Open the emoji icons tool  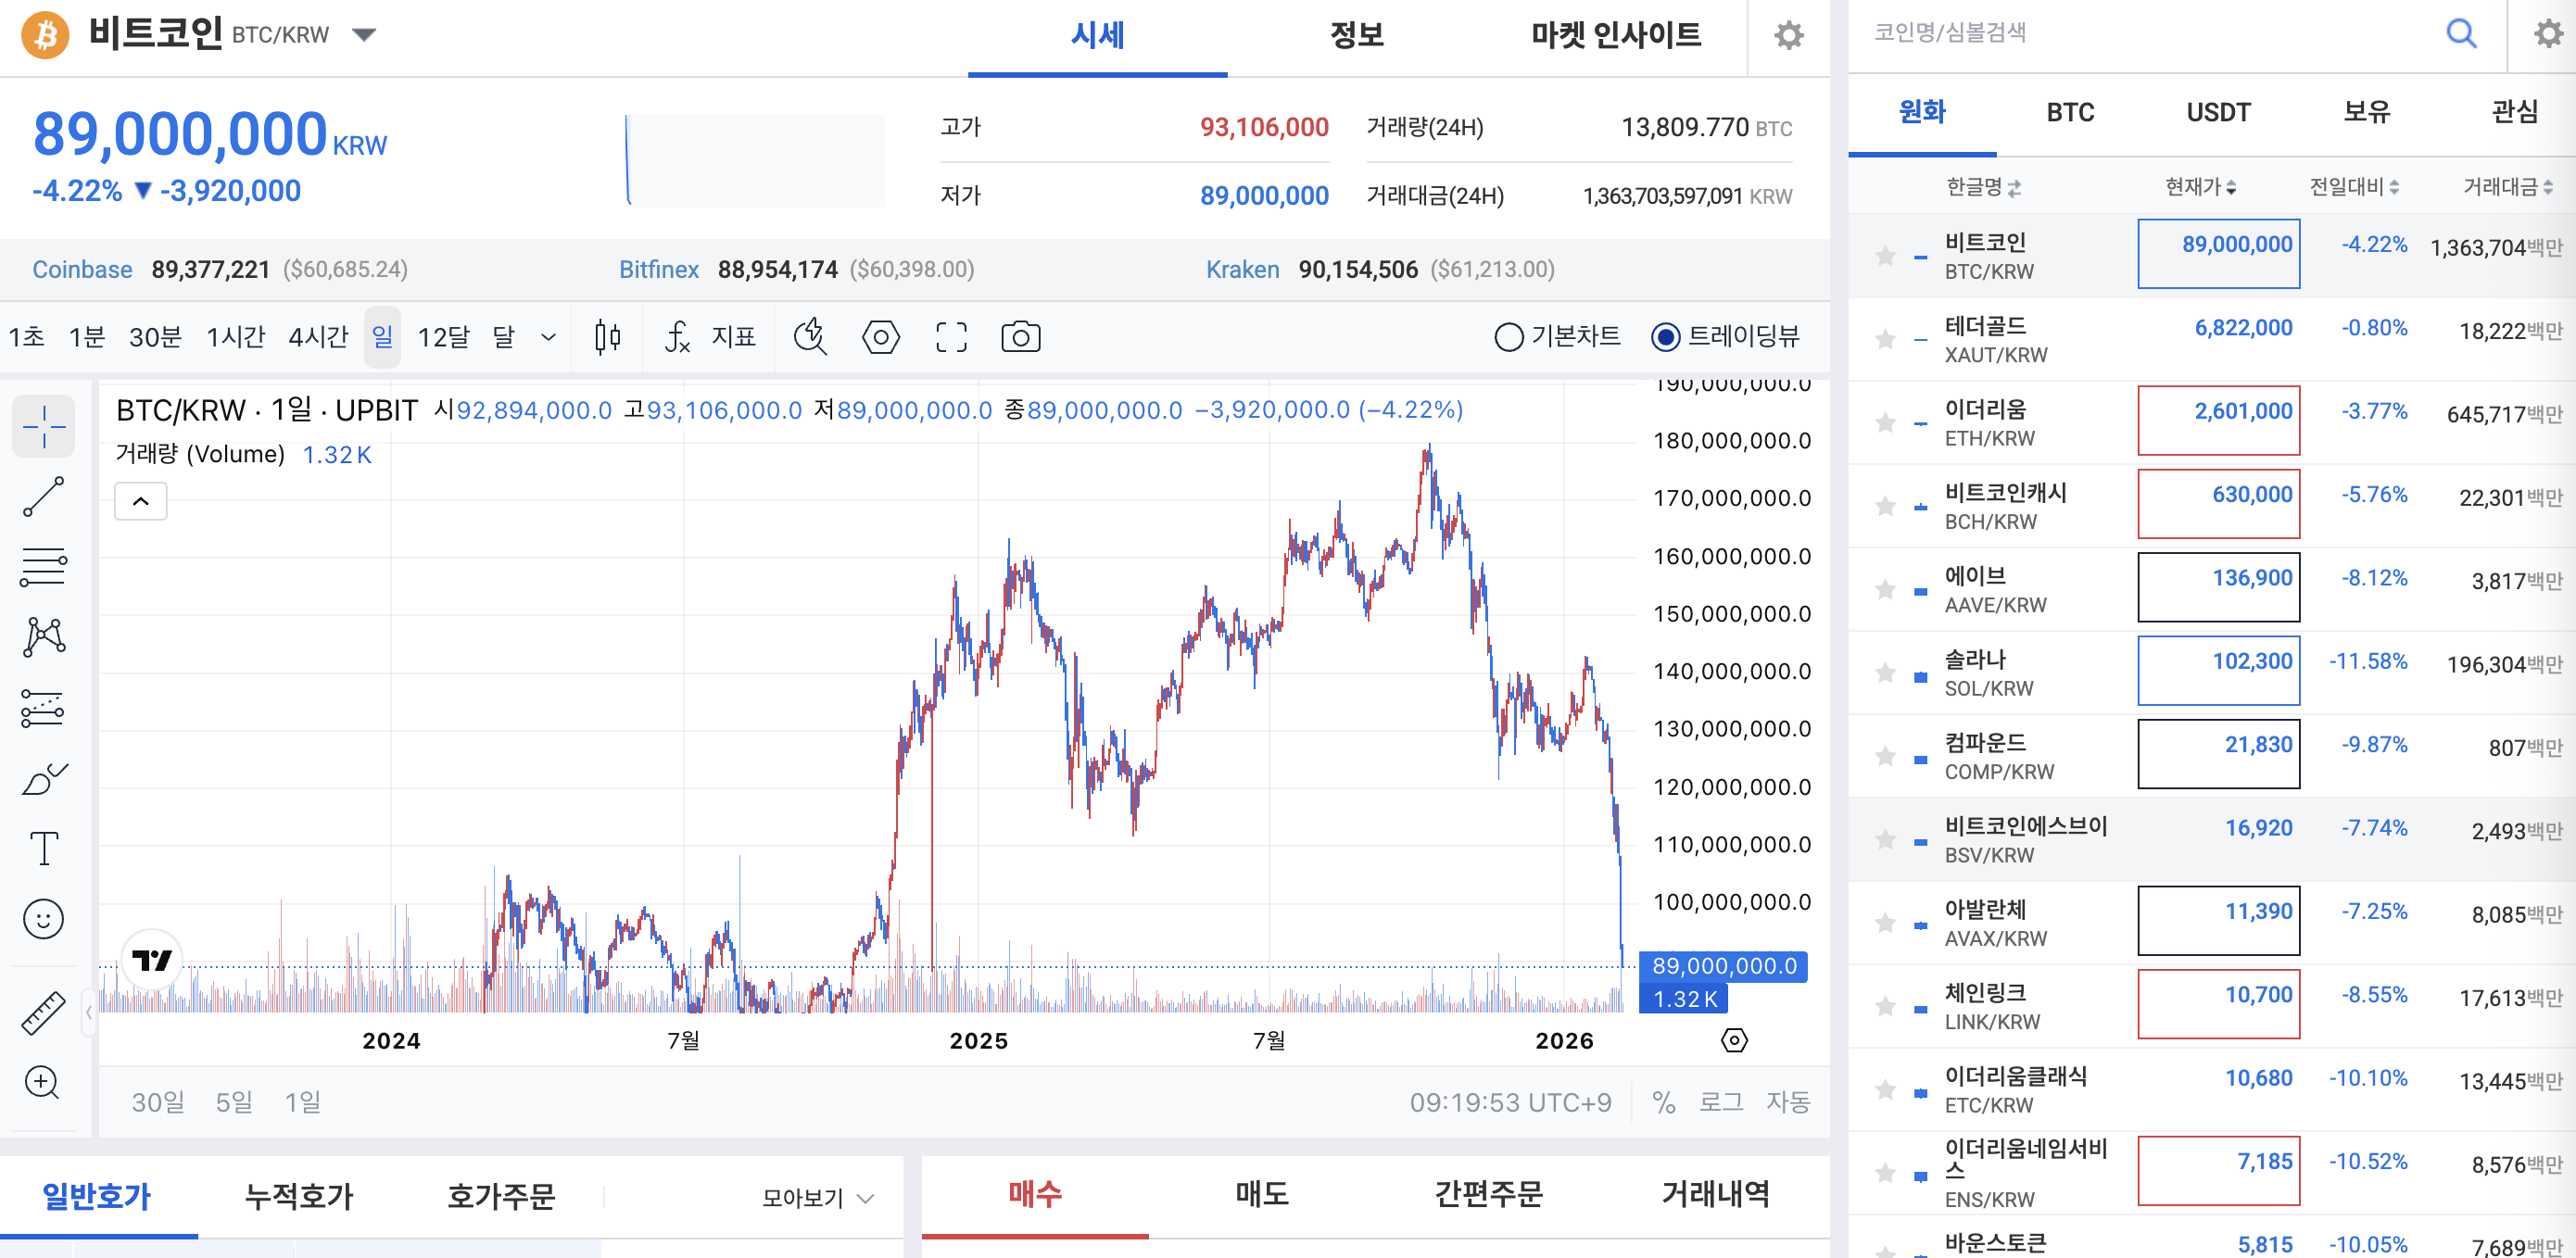[44, 919]
